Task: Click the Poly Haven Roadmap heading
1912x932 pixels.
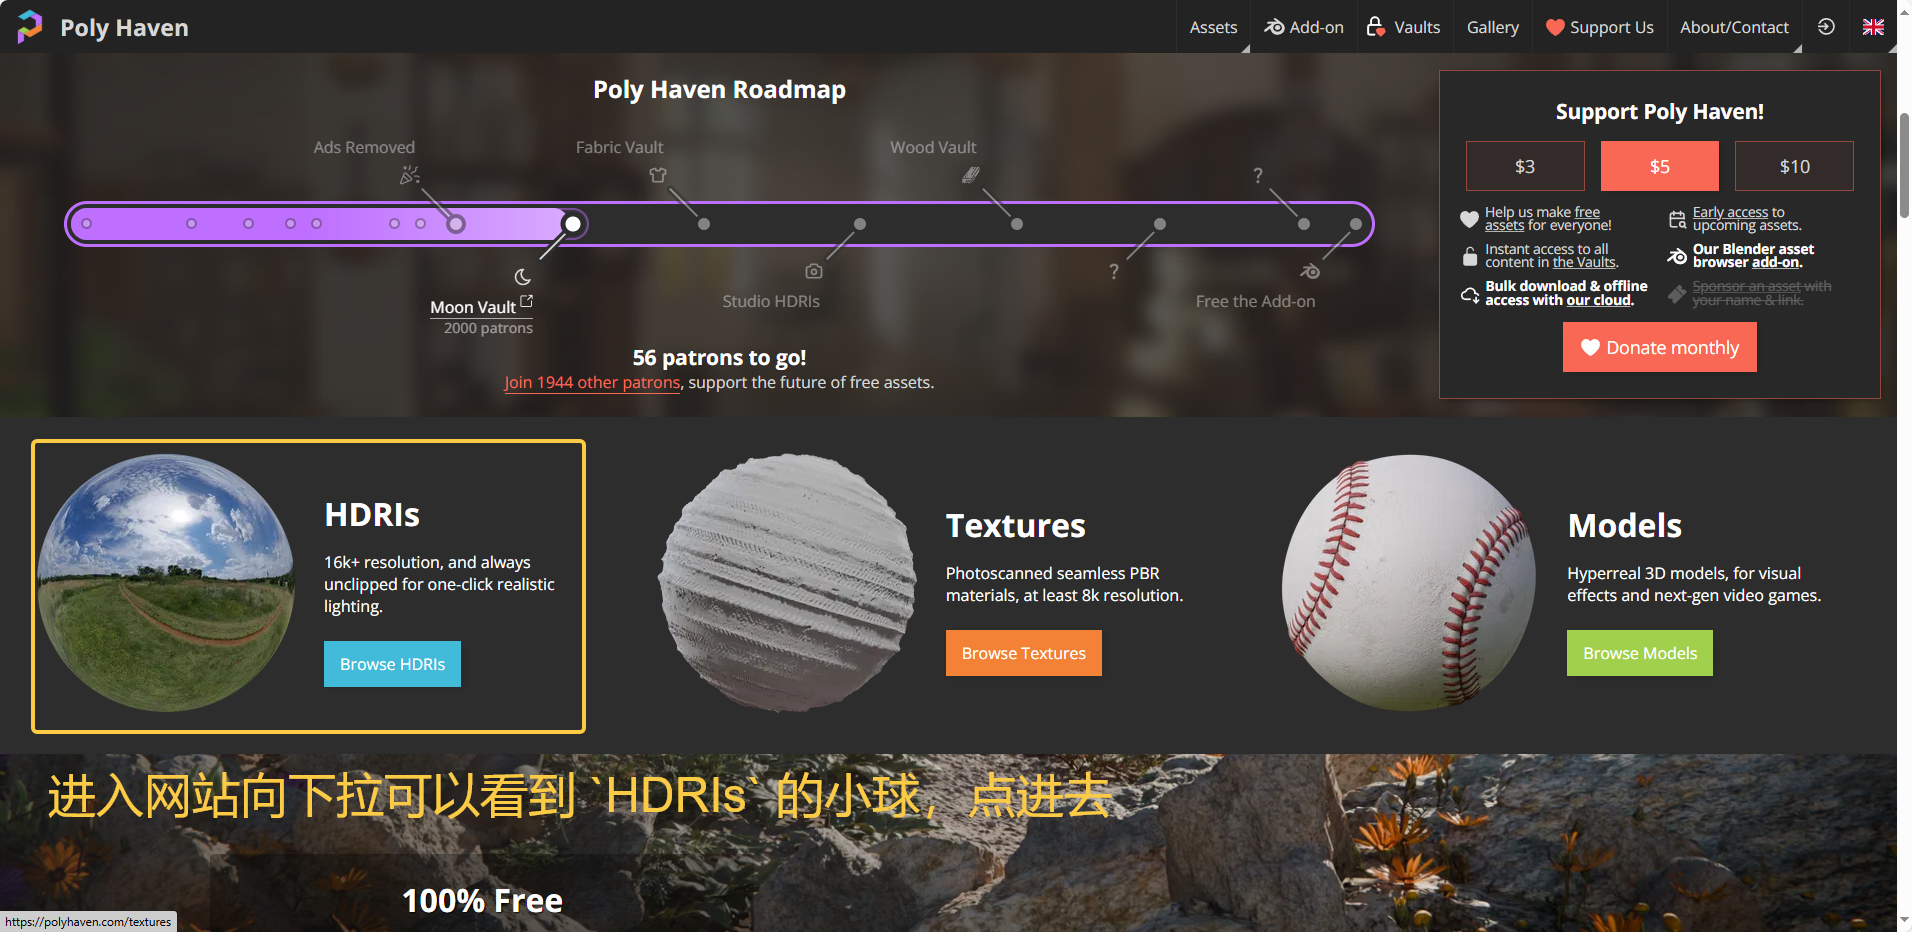Action: [x=719, y=90]
